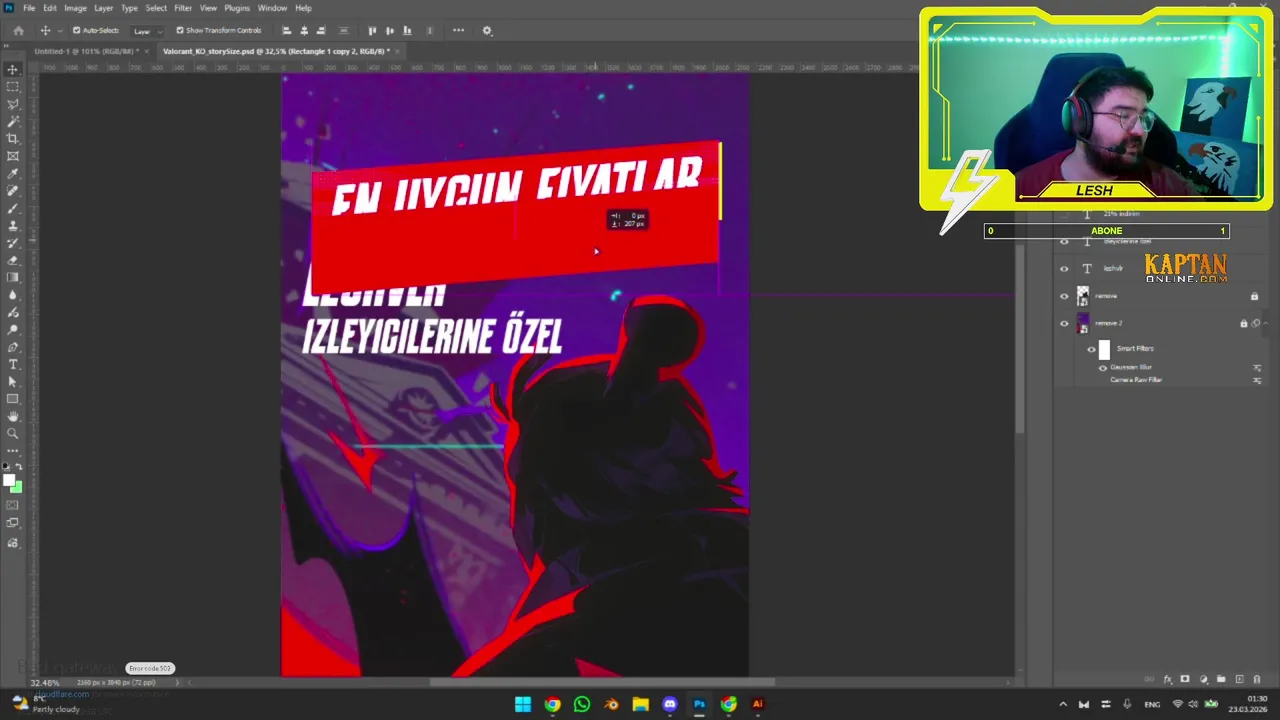The height and width of the screenshot is (720, 1280).
Task: Open Illustrator from the taskbar
Action: click(x=758, y=704)
